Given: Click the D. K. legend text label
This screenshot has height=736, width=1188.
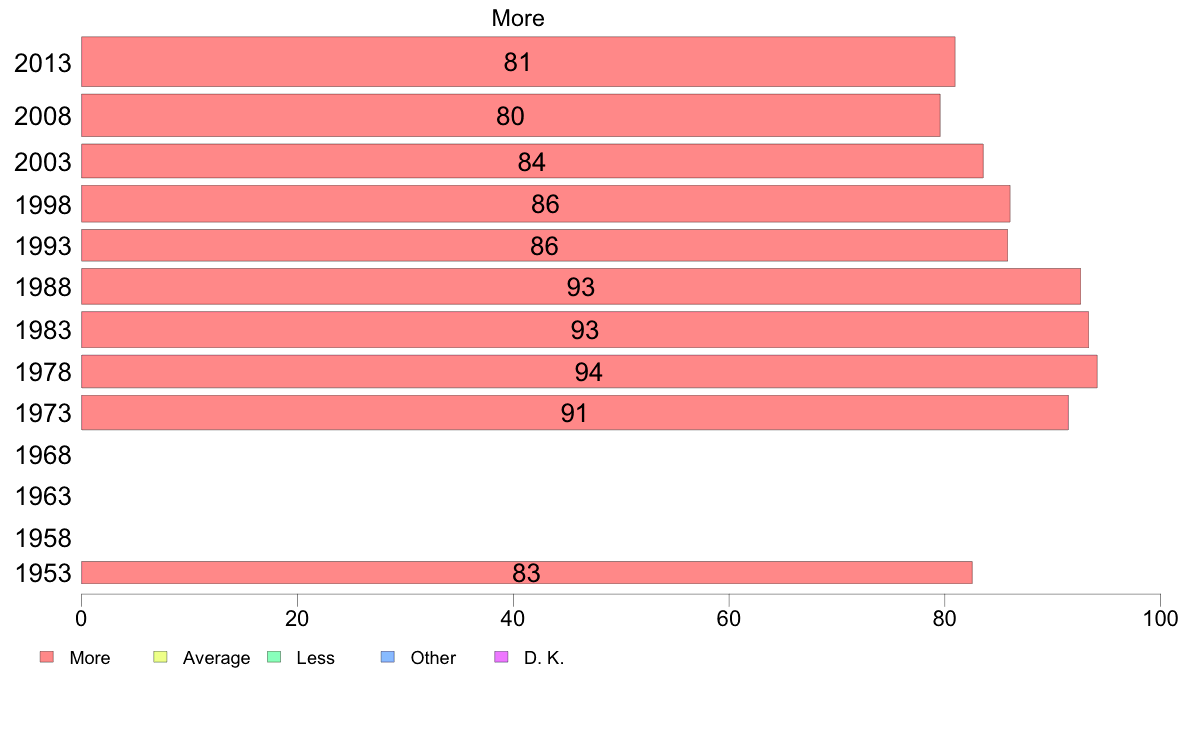Looking at the screenshot, I should click(544, 658).
